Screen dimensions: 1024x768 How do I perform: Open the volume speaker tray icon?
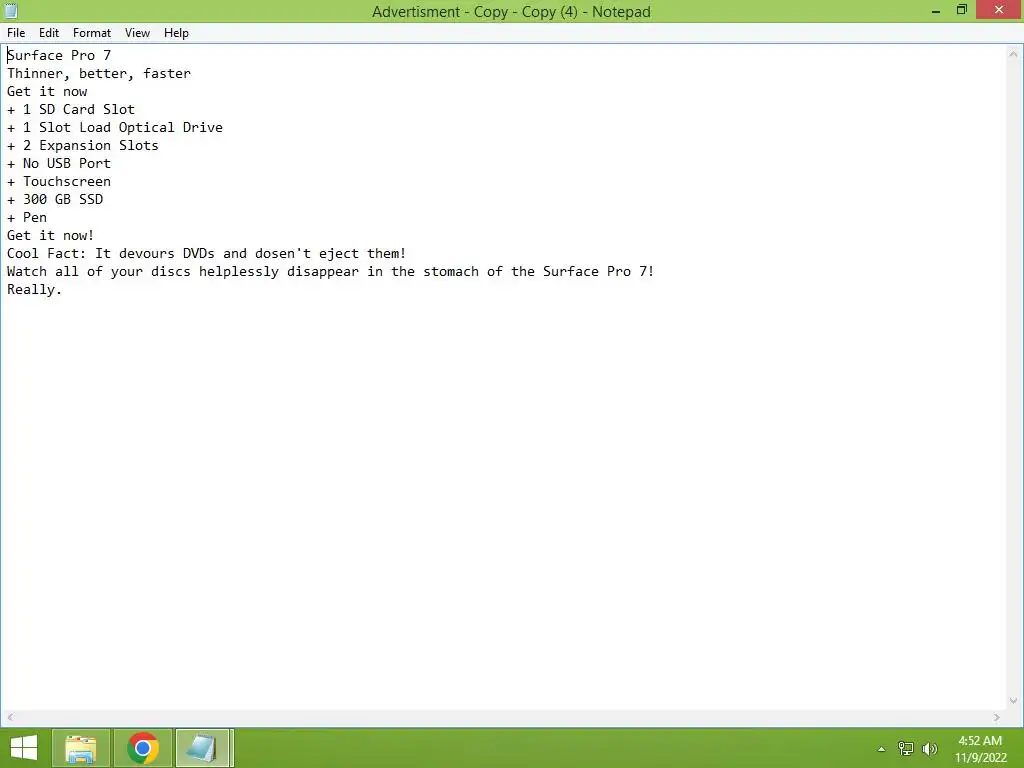tap(929, 749)
